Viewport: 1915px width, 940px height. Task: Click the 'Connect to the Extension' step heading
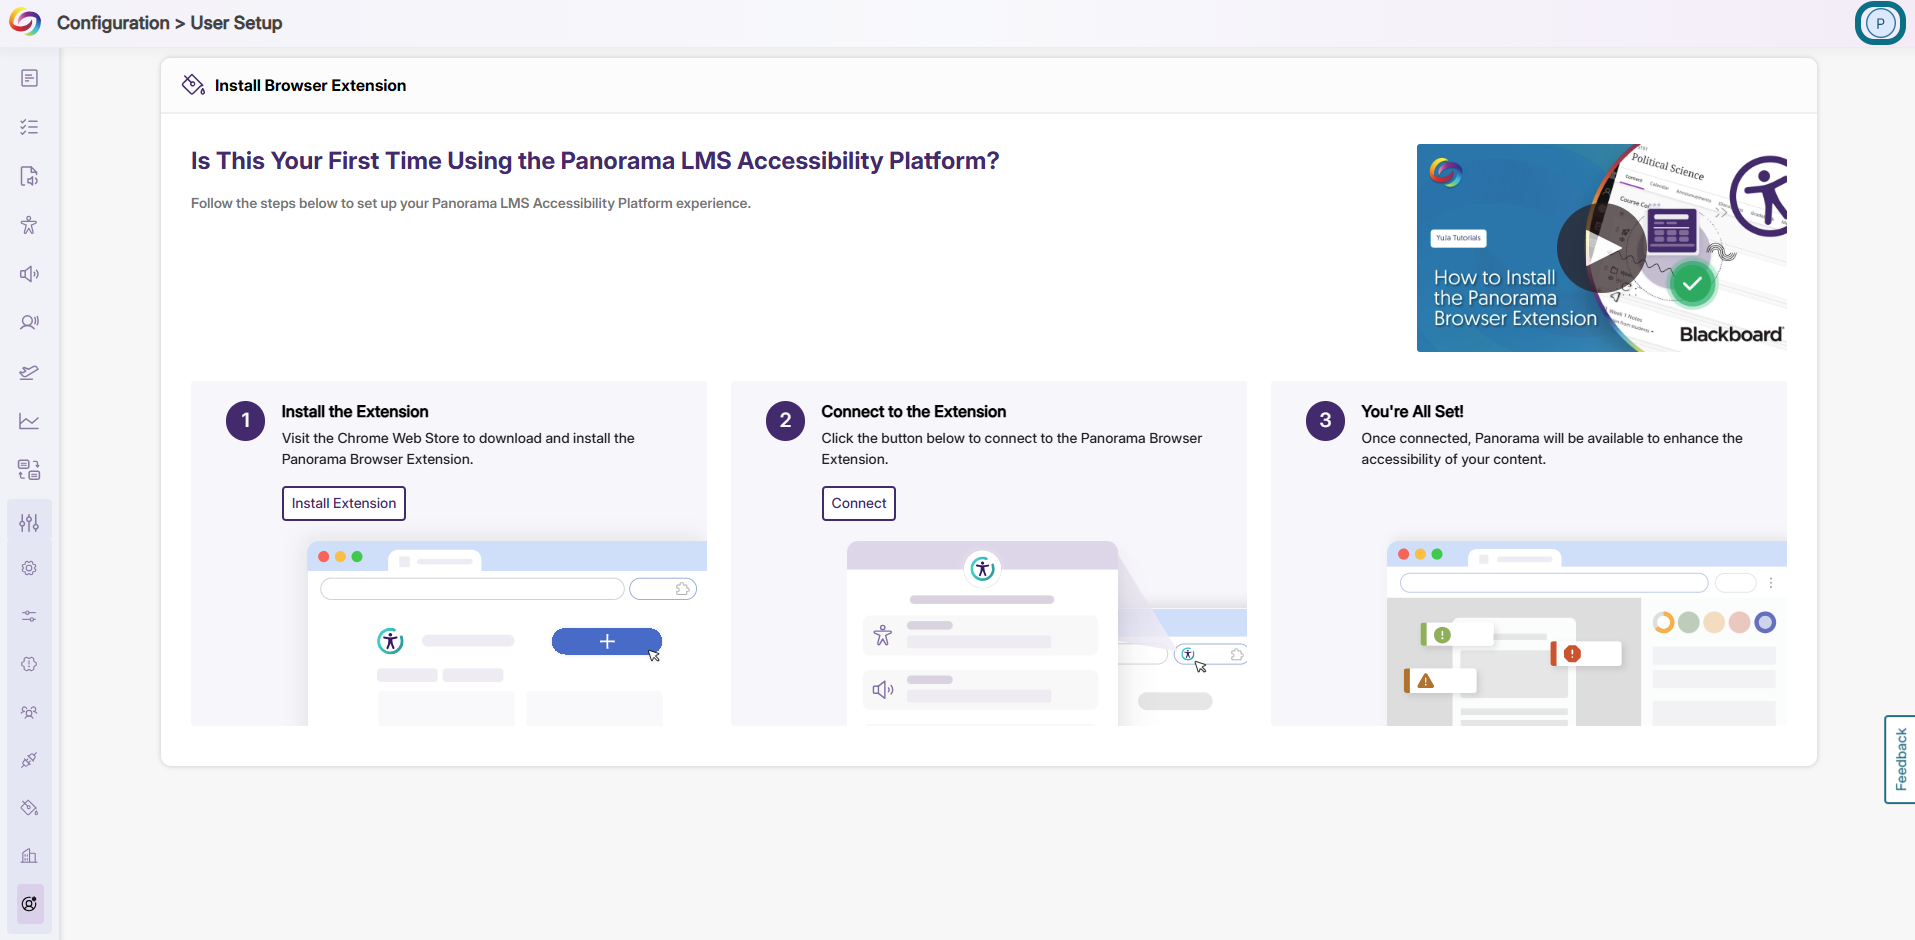(914, 411)
